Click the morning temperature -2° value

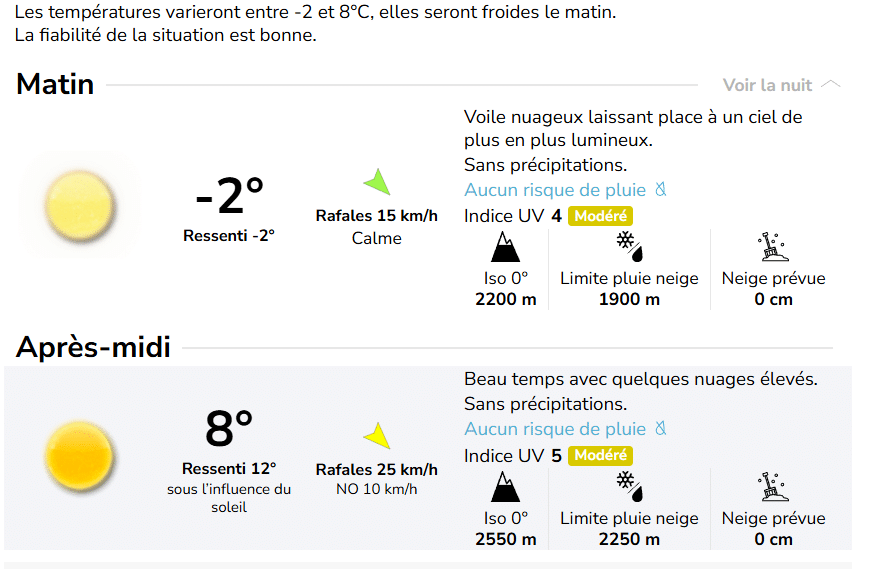[x=229, y=195]
